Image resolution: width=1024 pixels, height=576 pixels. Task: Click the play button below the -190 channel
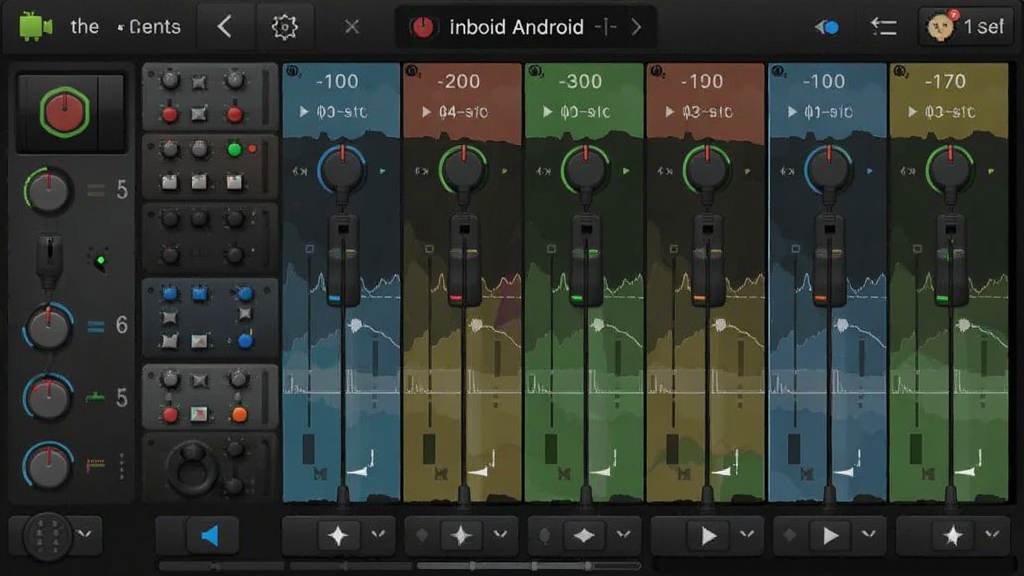(x=709, y=536)
